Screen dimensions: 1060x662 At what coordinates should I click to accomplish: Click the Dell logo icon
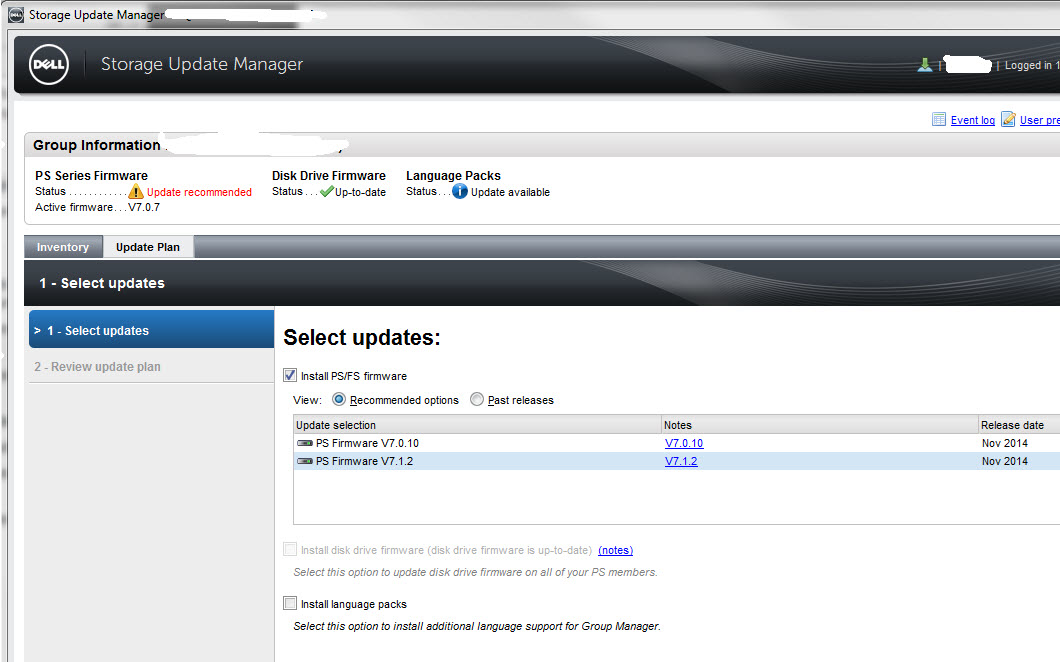pos(49,64)
